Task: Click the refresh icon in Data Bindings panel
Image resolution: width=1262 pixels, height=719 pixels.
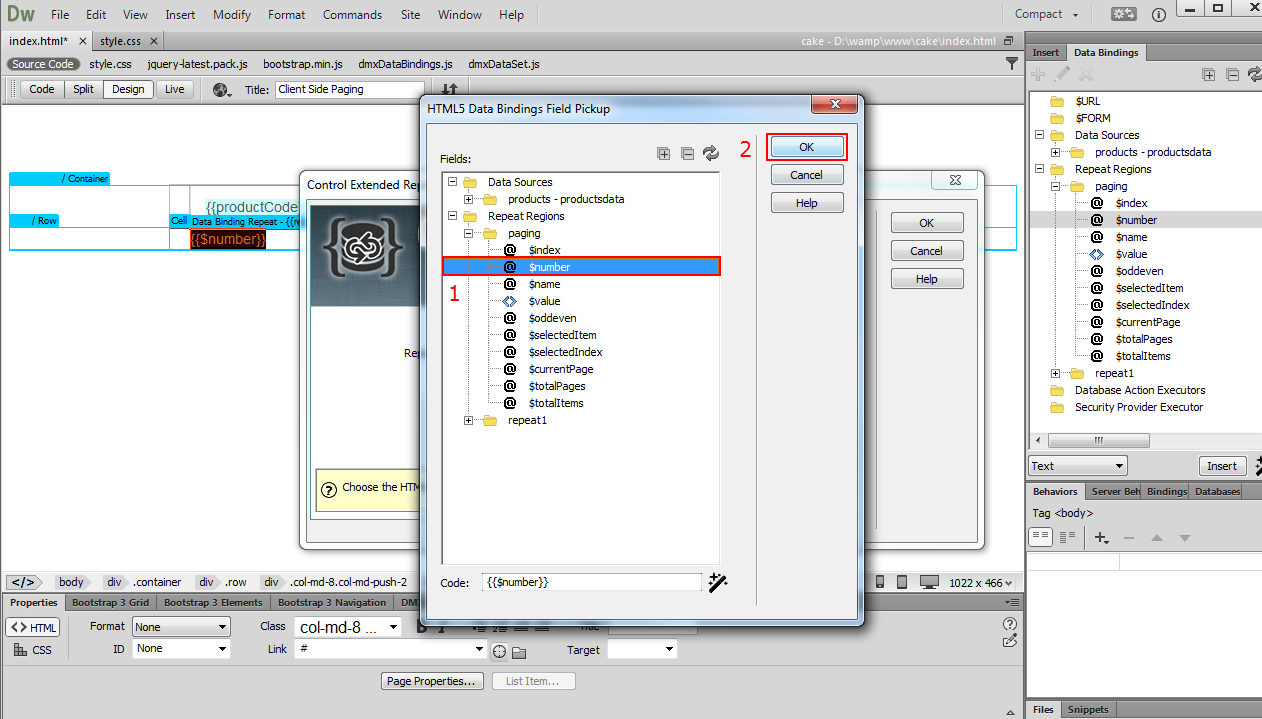Action: (1254, 75)
